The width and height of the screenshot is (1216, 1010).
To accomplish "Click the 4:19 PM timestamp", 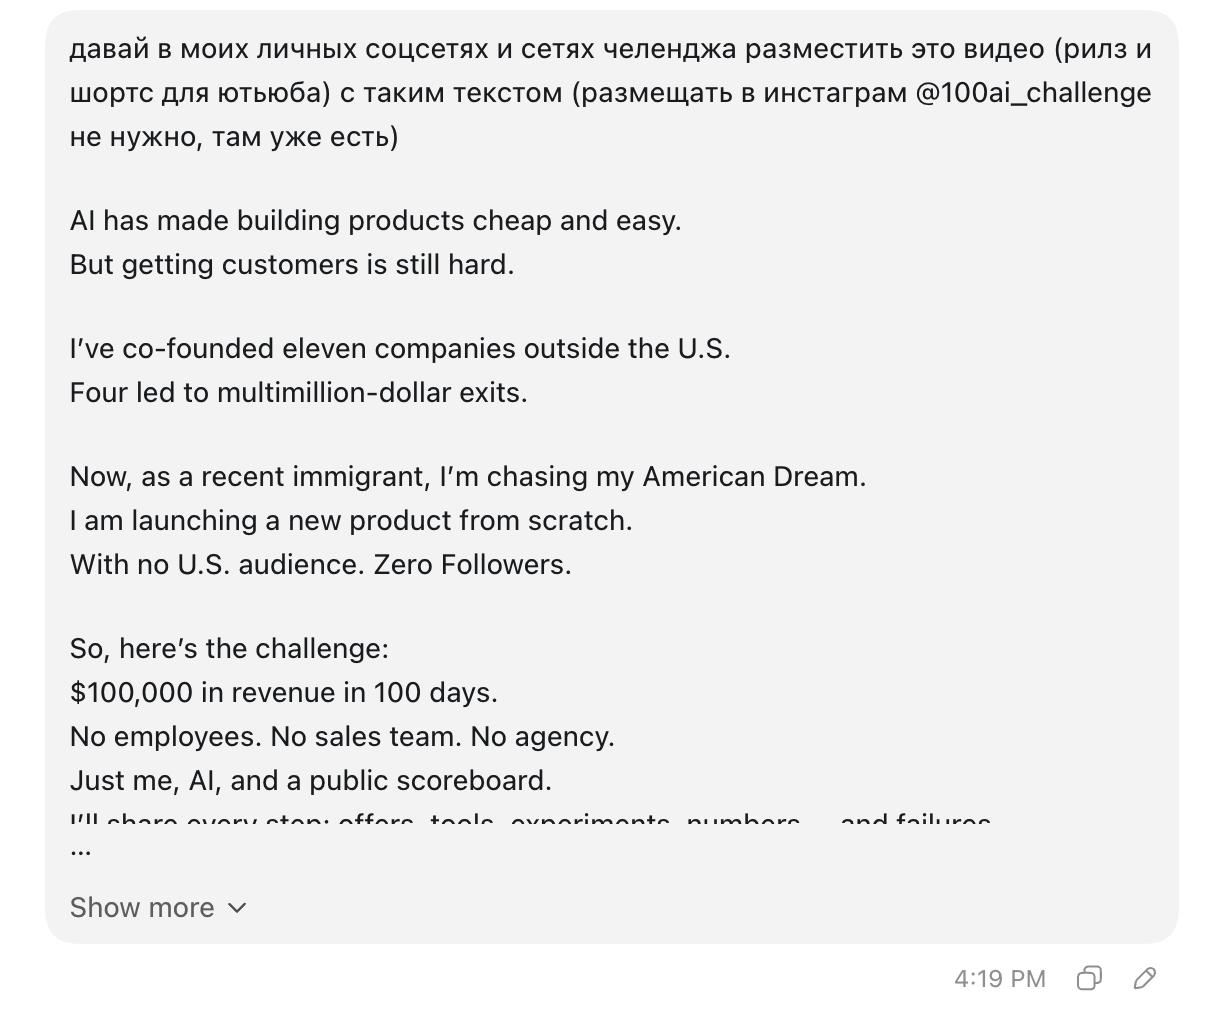I will (1000, 978).
